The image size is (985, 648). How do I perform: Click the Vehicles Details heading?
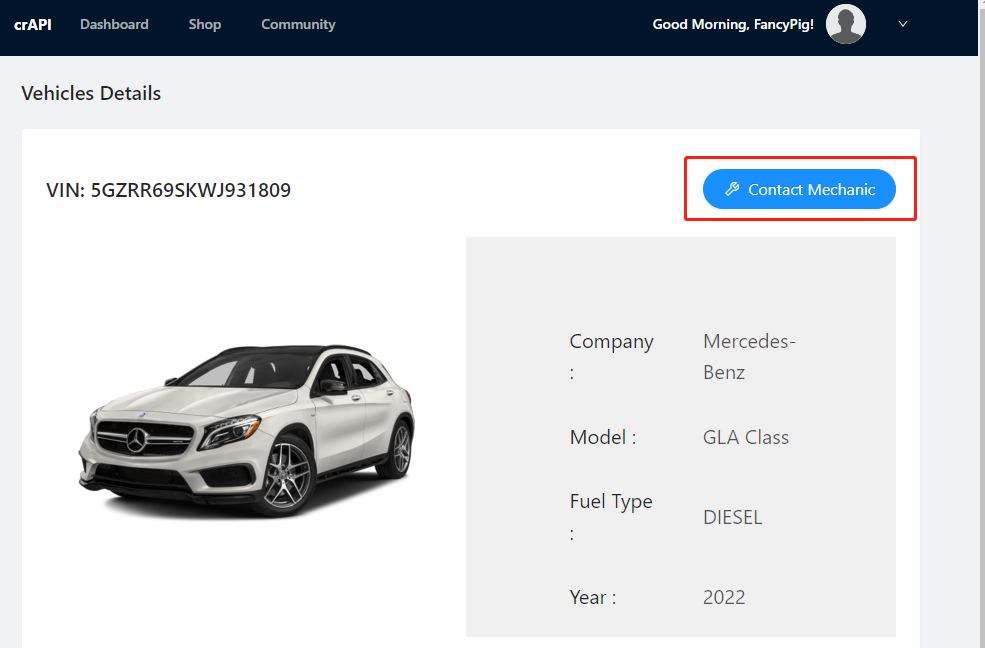click(x=91, y=94)
